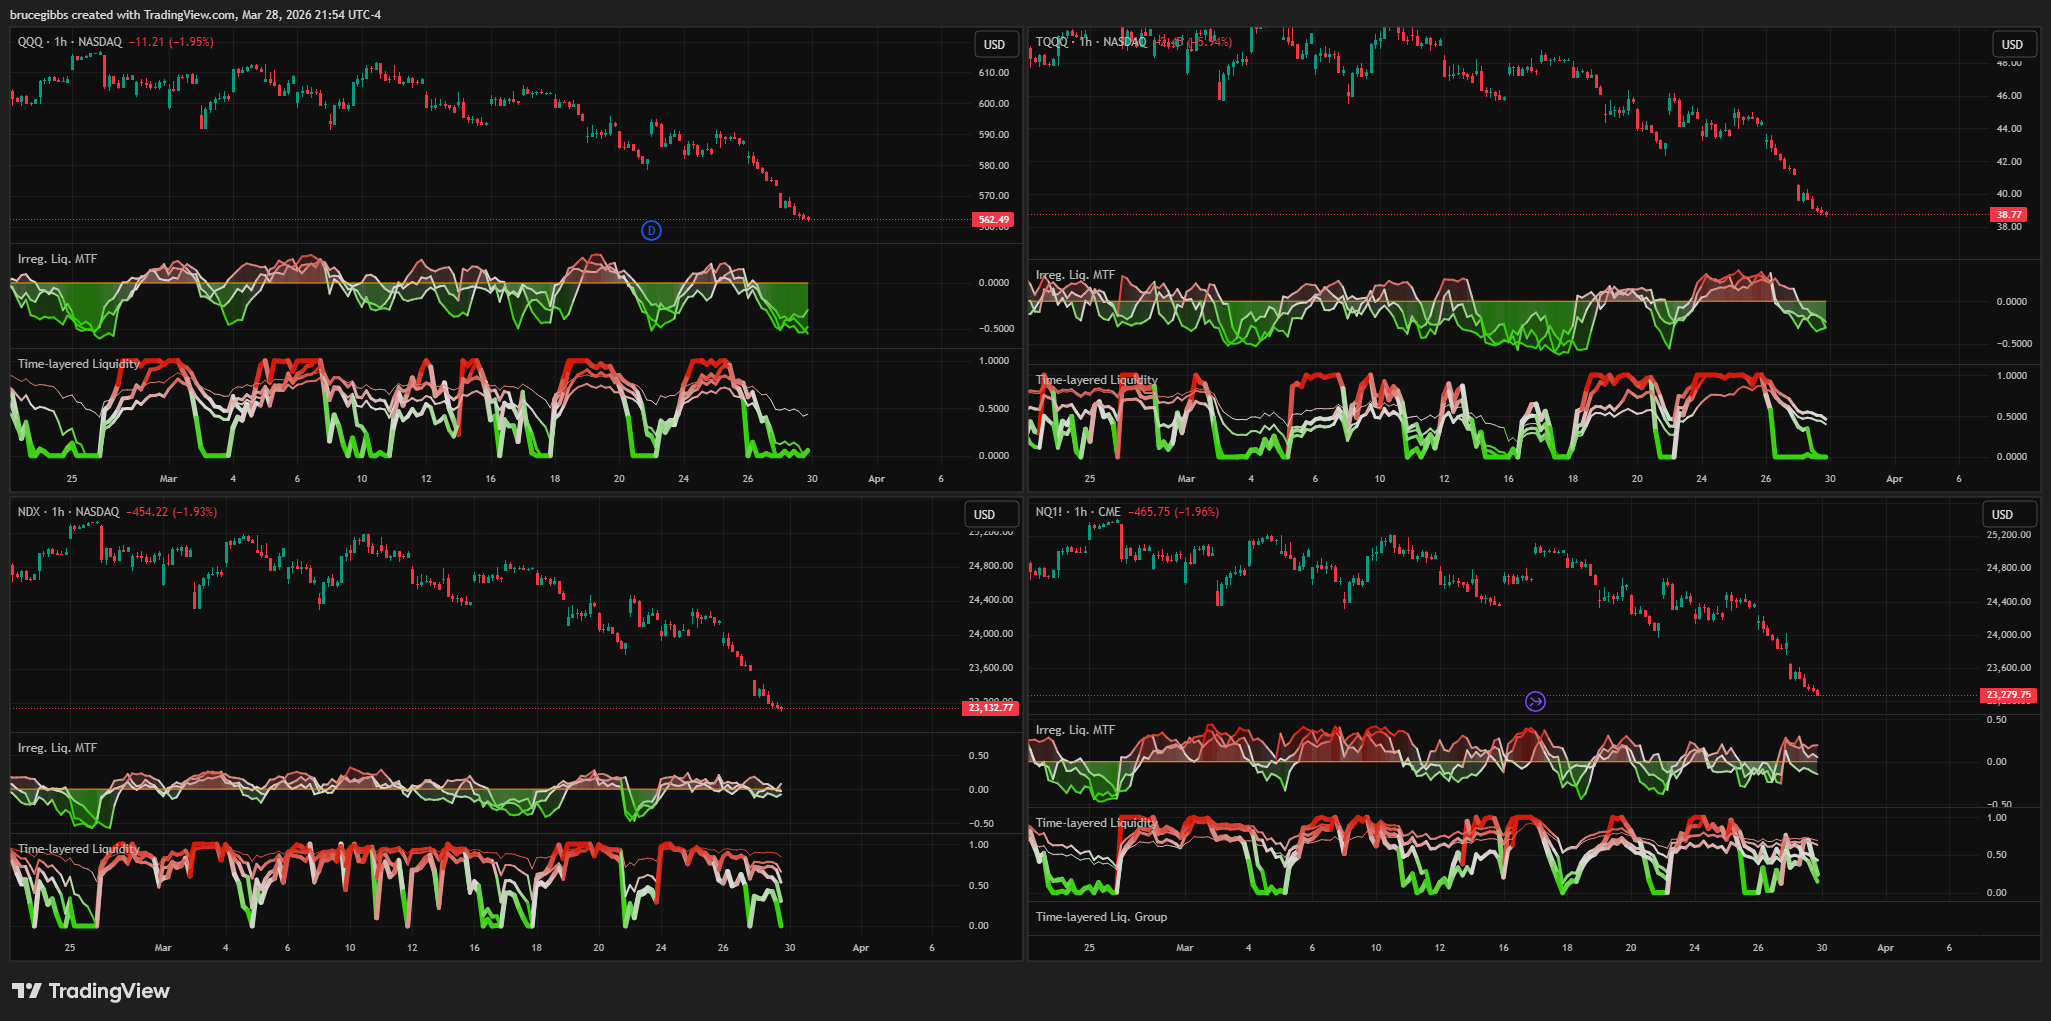Select the 562.49 price label on QQQ
Viewport: 2051px width, 1021px height.
pyautogui.click(x=993, y=220)
